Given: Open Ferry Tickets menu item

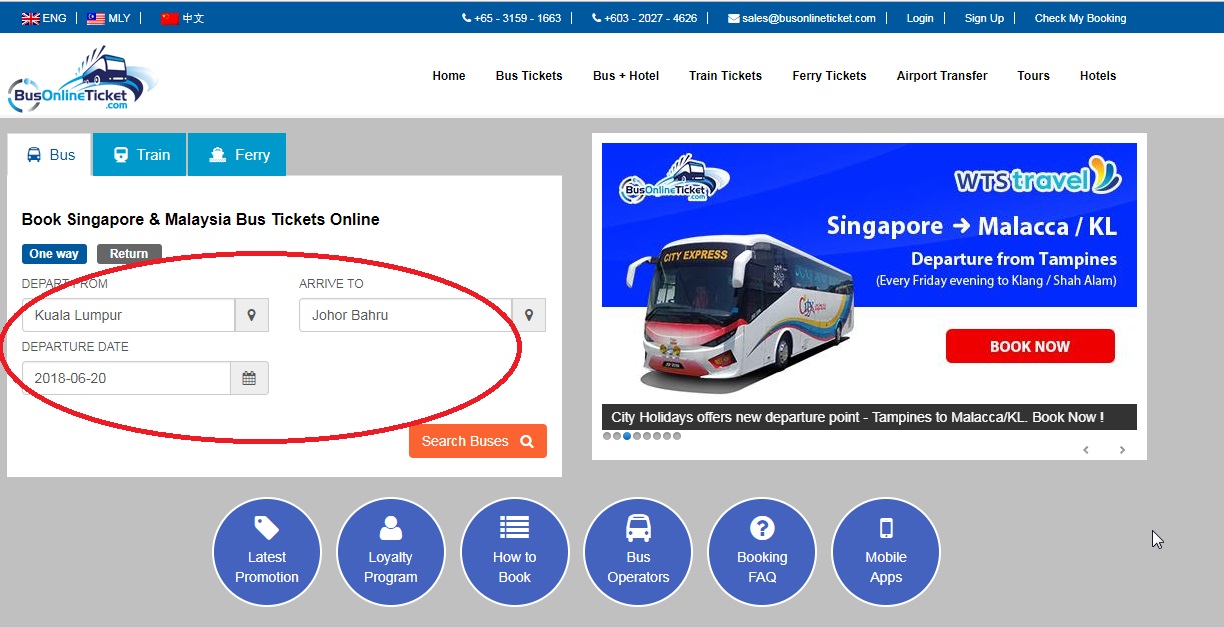Looking at the screenshot, I should coord(829,76).
